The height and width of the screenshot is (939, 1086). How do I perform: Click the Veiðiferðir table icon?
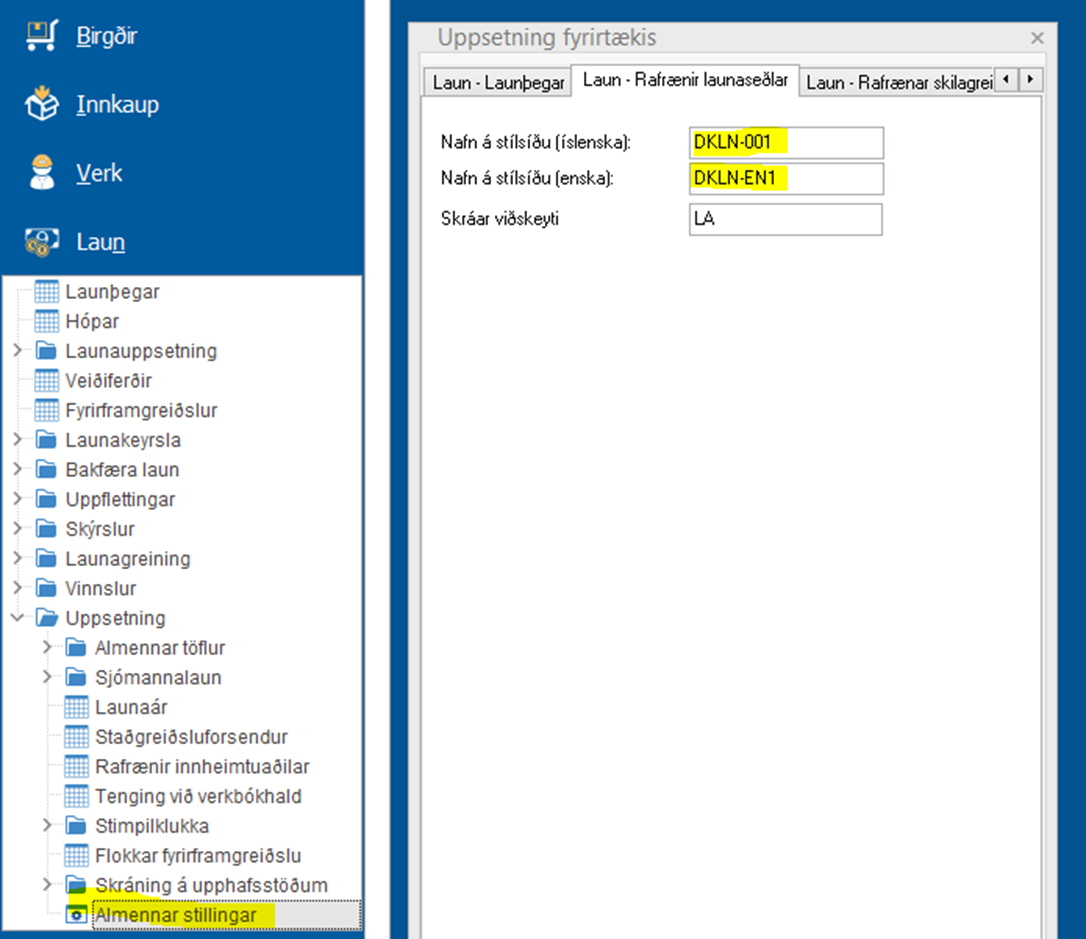click(x=47, y=381)
